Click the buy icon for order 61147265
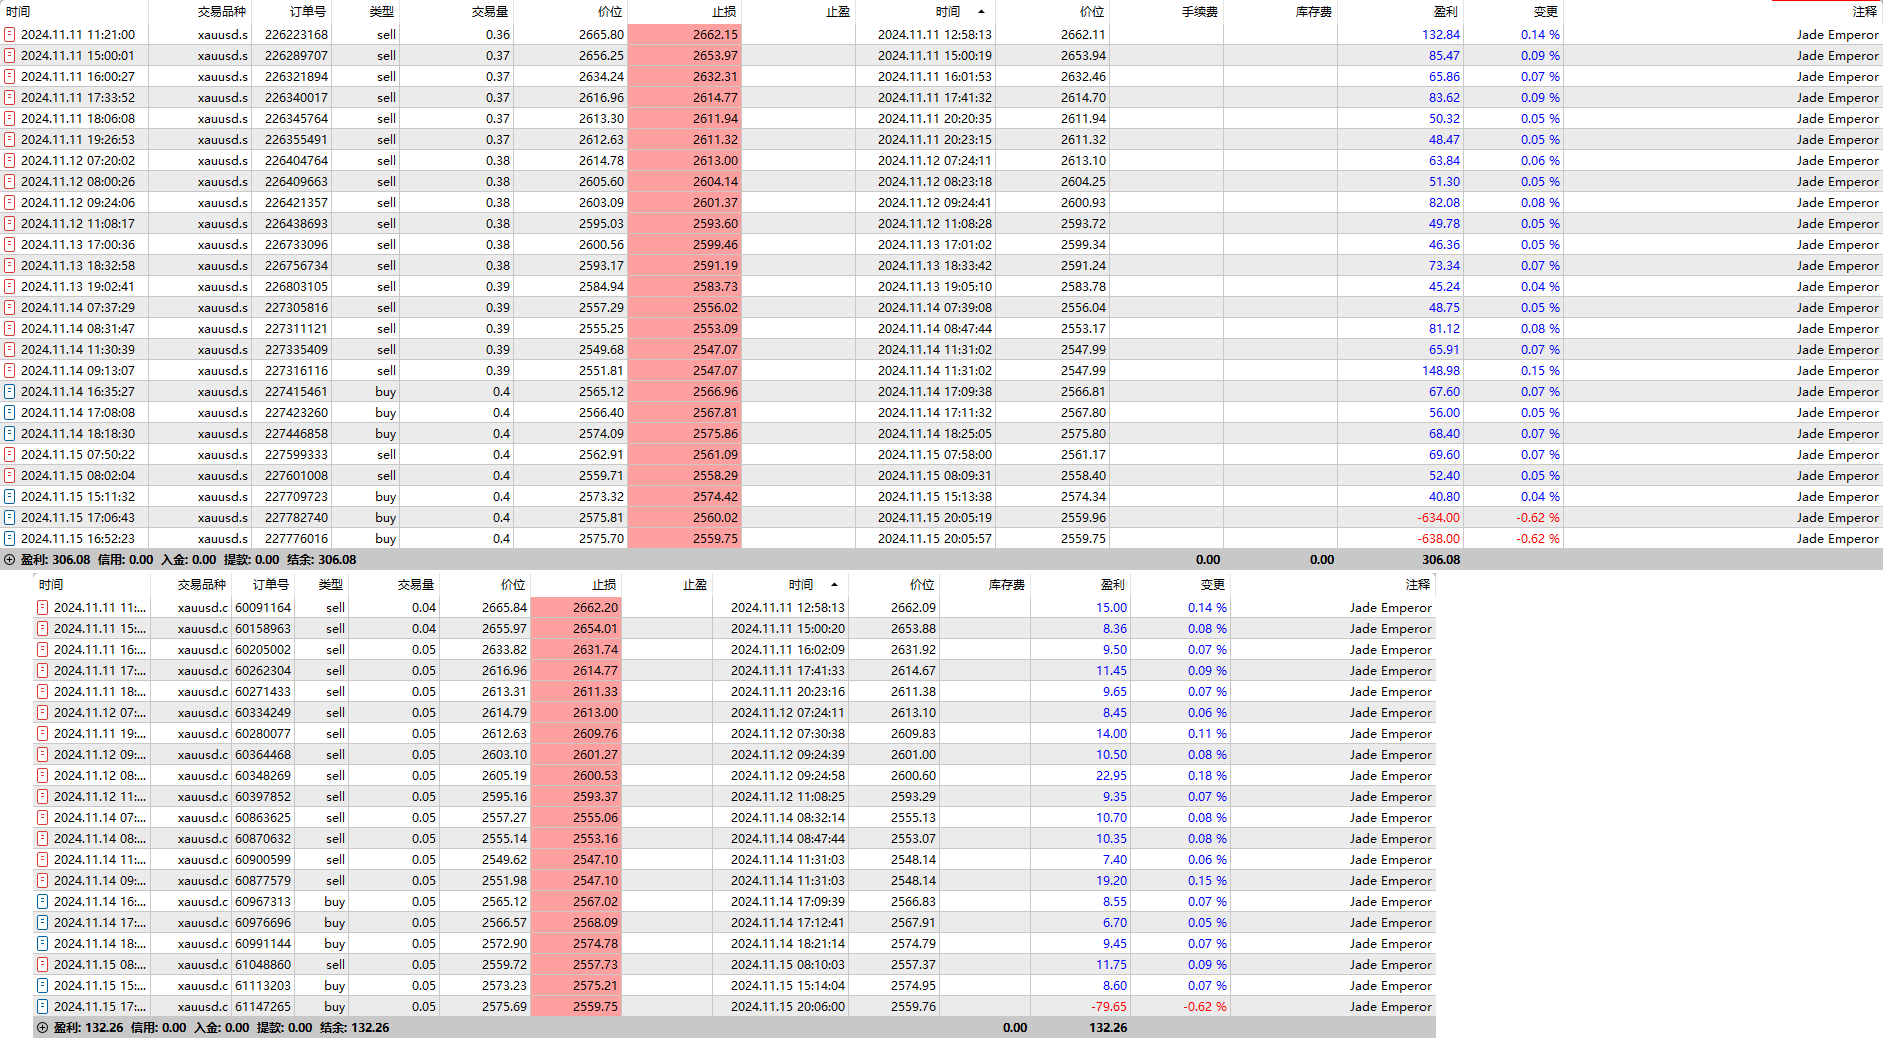 coord(43,1006)
